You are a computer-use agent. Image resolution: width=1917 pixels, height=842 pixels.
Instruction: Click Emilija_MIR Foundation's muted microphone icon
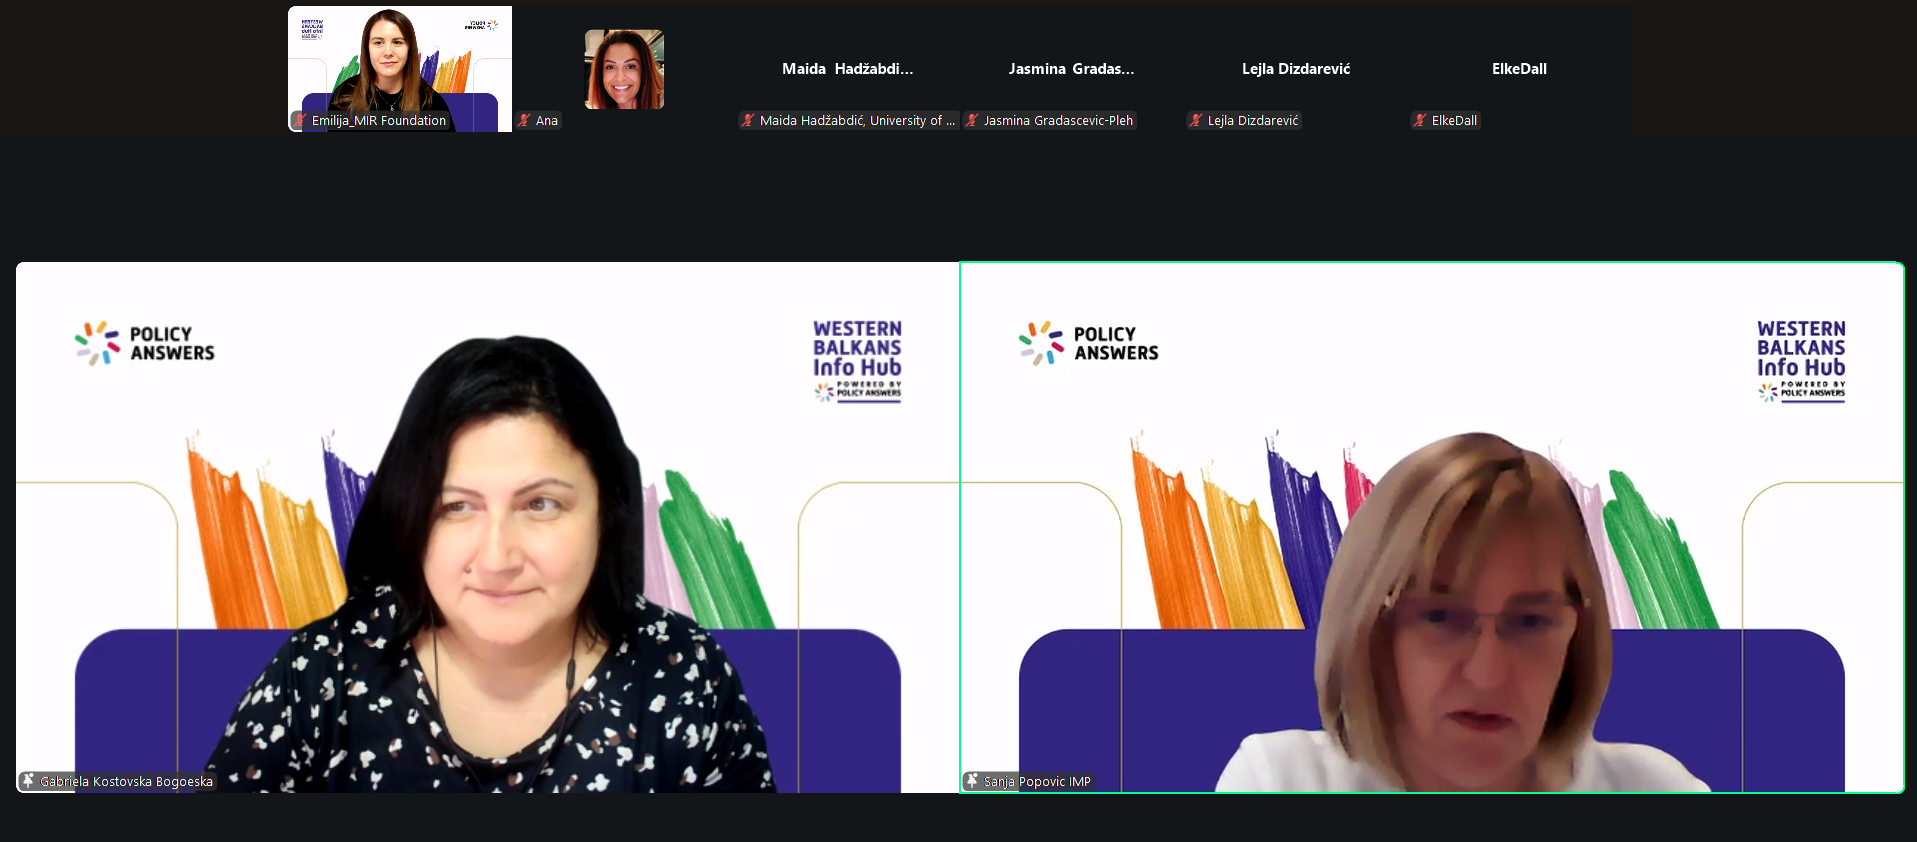(x=300, y=120)
